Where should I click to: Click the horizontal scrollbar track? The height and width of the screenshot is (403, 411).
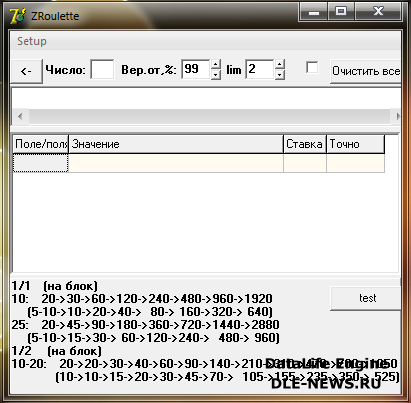click(x=209, y=116)
